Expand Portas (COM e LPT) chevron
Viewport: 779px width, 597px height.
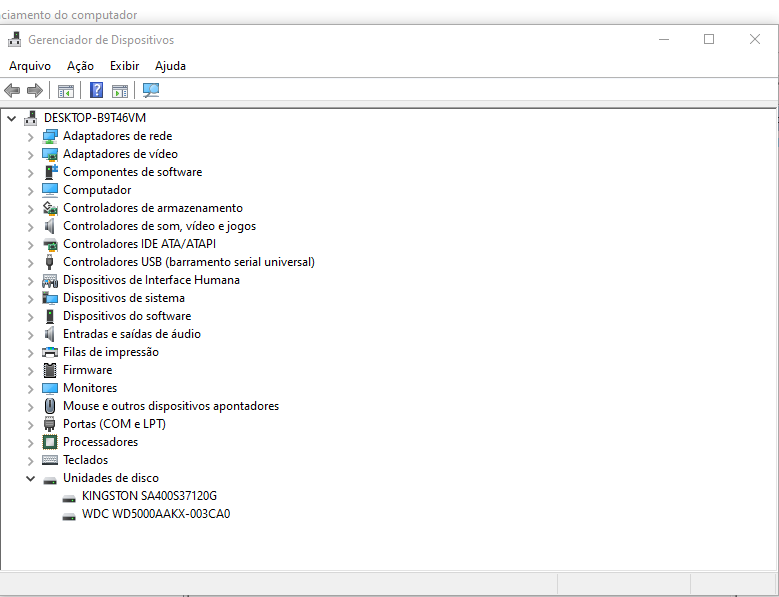coord(30,424)
